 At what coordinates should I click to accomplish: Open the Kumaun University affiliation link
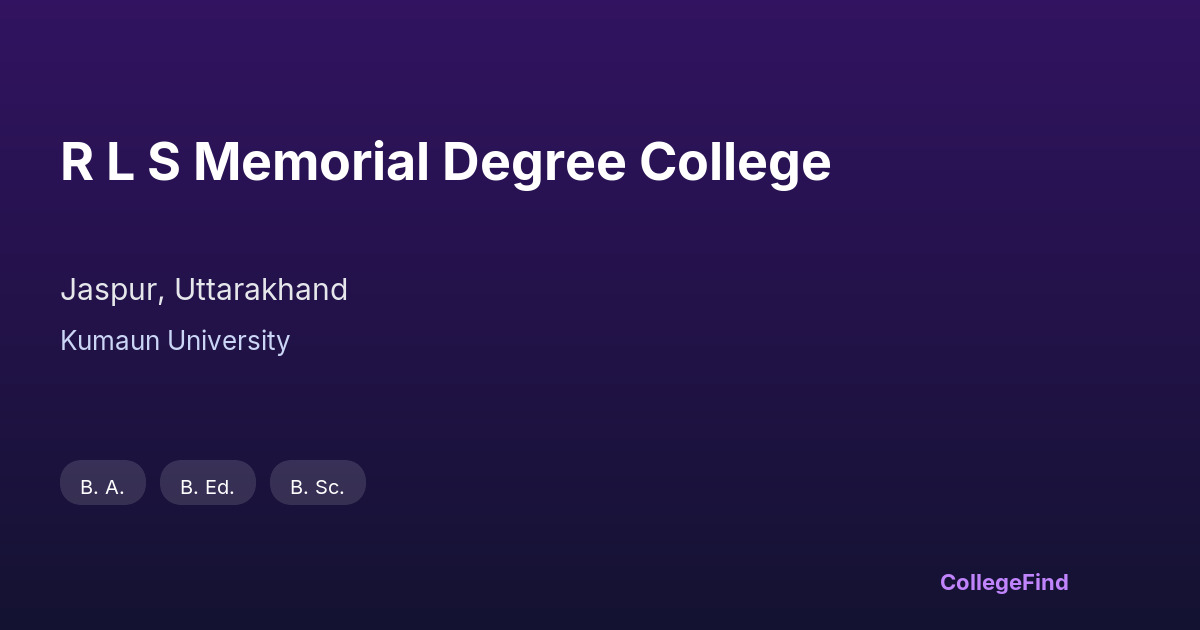(175, 340)
